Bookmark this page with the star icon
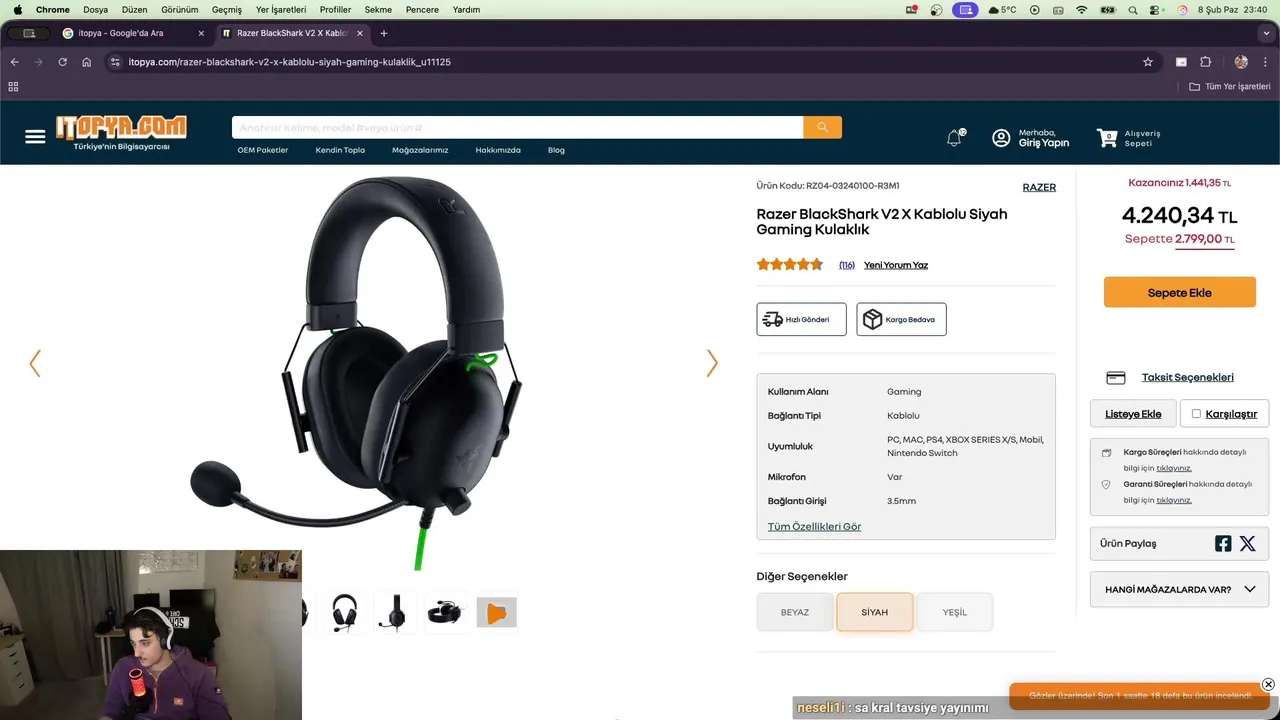The image size is (1280, 720). (x=1148, y=62)
